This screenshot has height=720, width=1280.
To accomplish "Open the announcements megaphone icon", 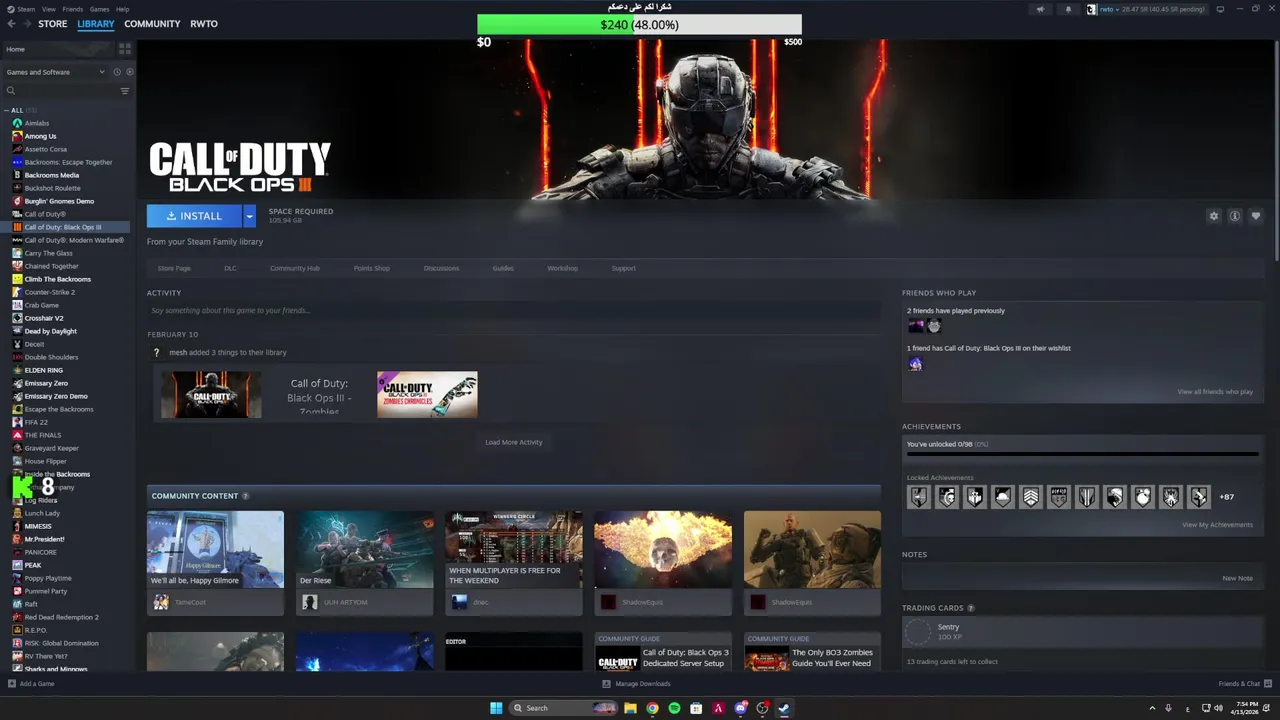I will click(1040, 9).
